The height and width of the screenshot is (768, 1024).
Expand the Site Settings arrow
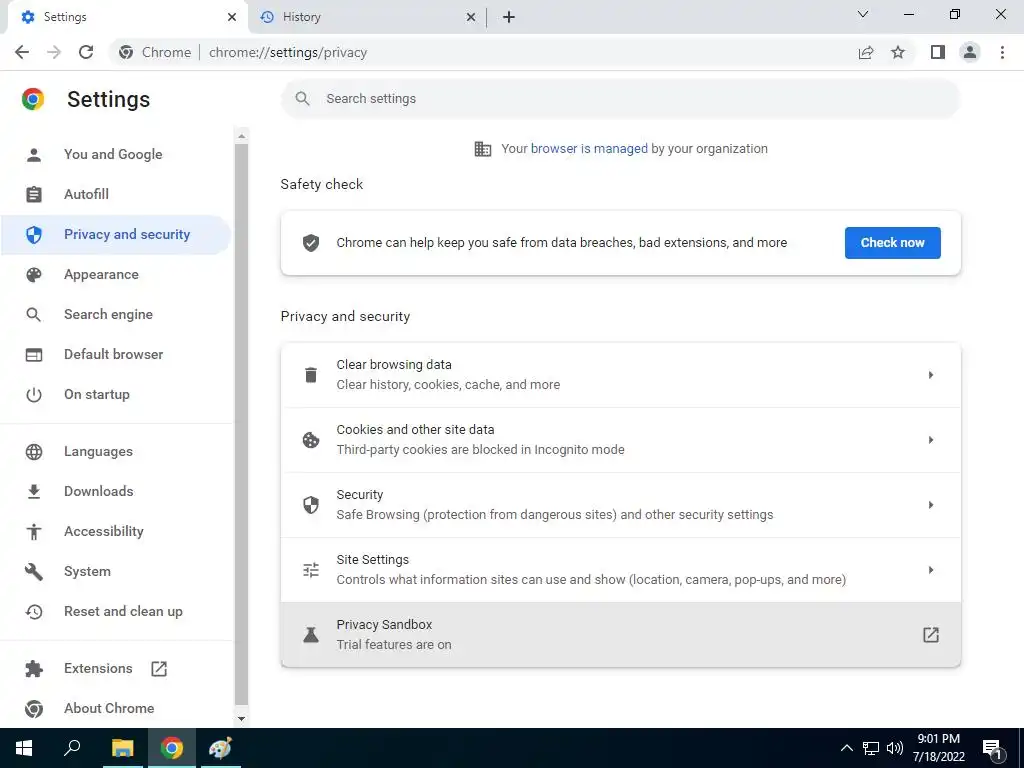(931, 570)
